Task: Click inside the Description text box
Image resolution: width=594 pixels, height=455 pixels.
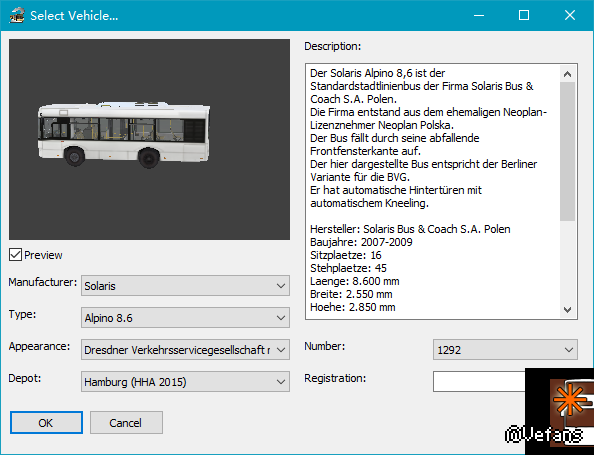Action: [x=432, y=191]
